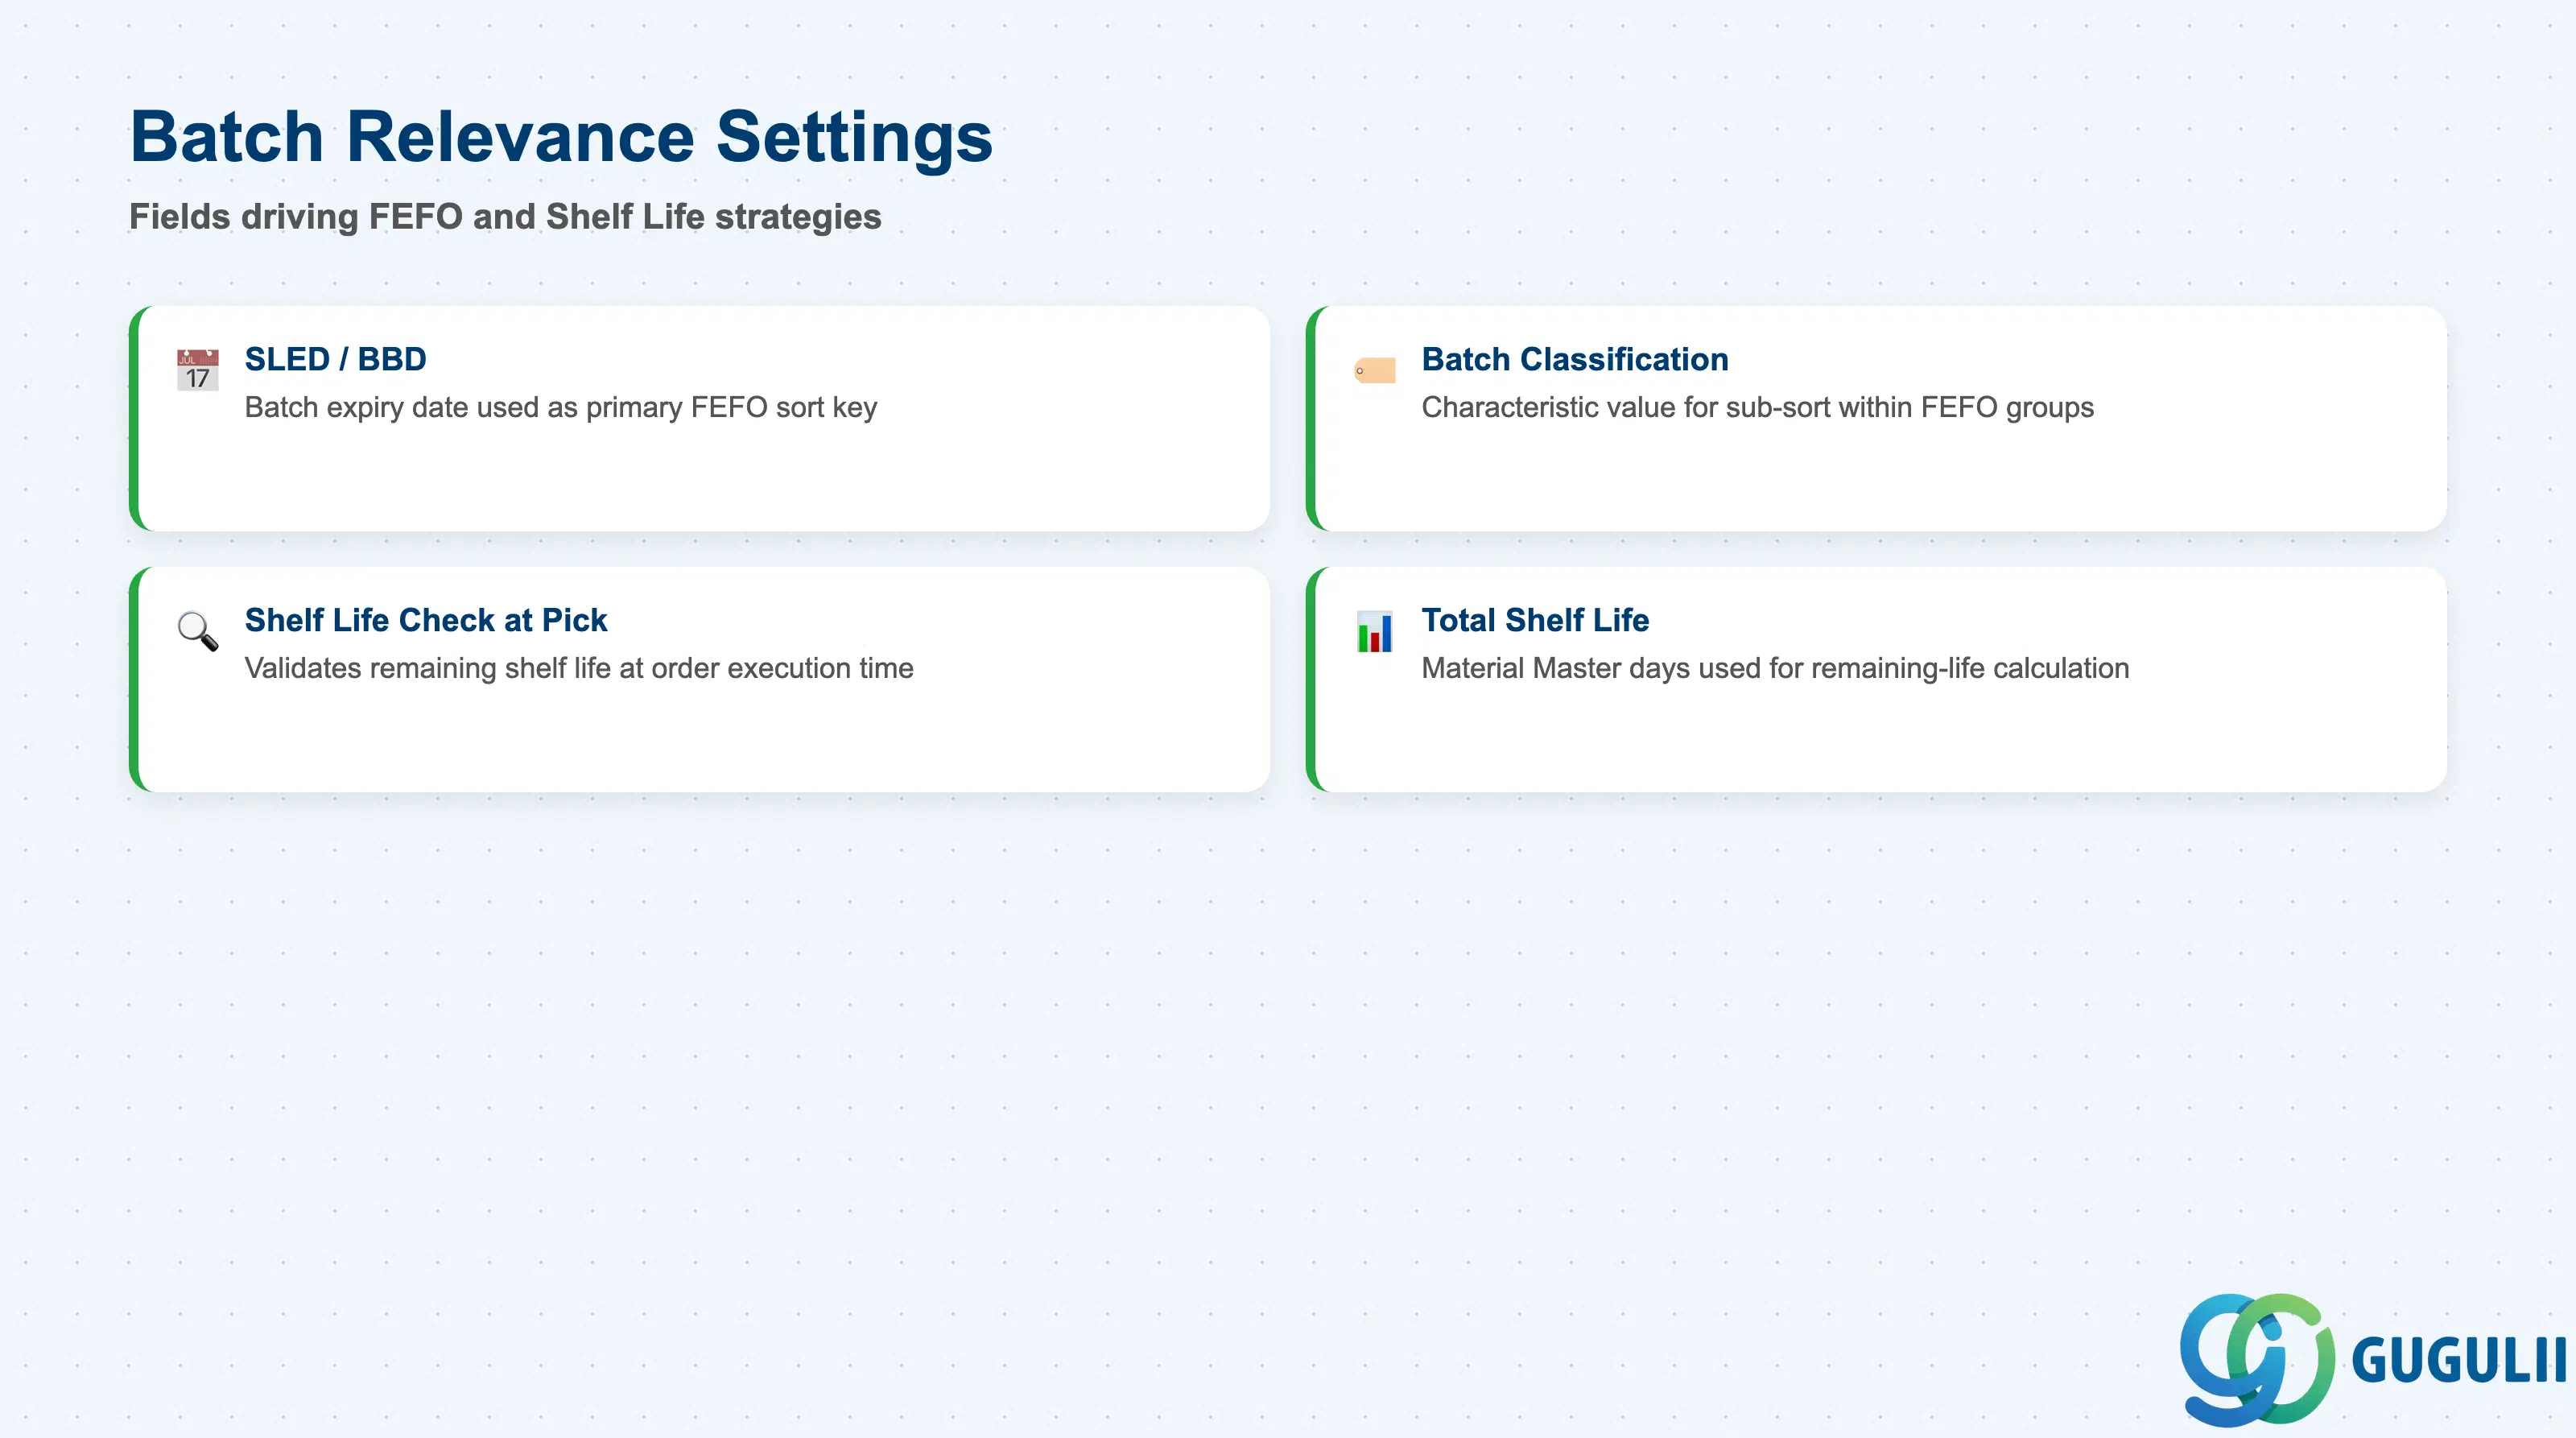Click the bar chart icon
The width and height of the screenshot is (2576, 1438).
pos(1374,631)
